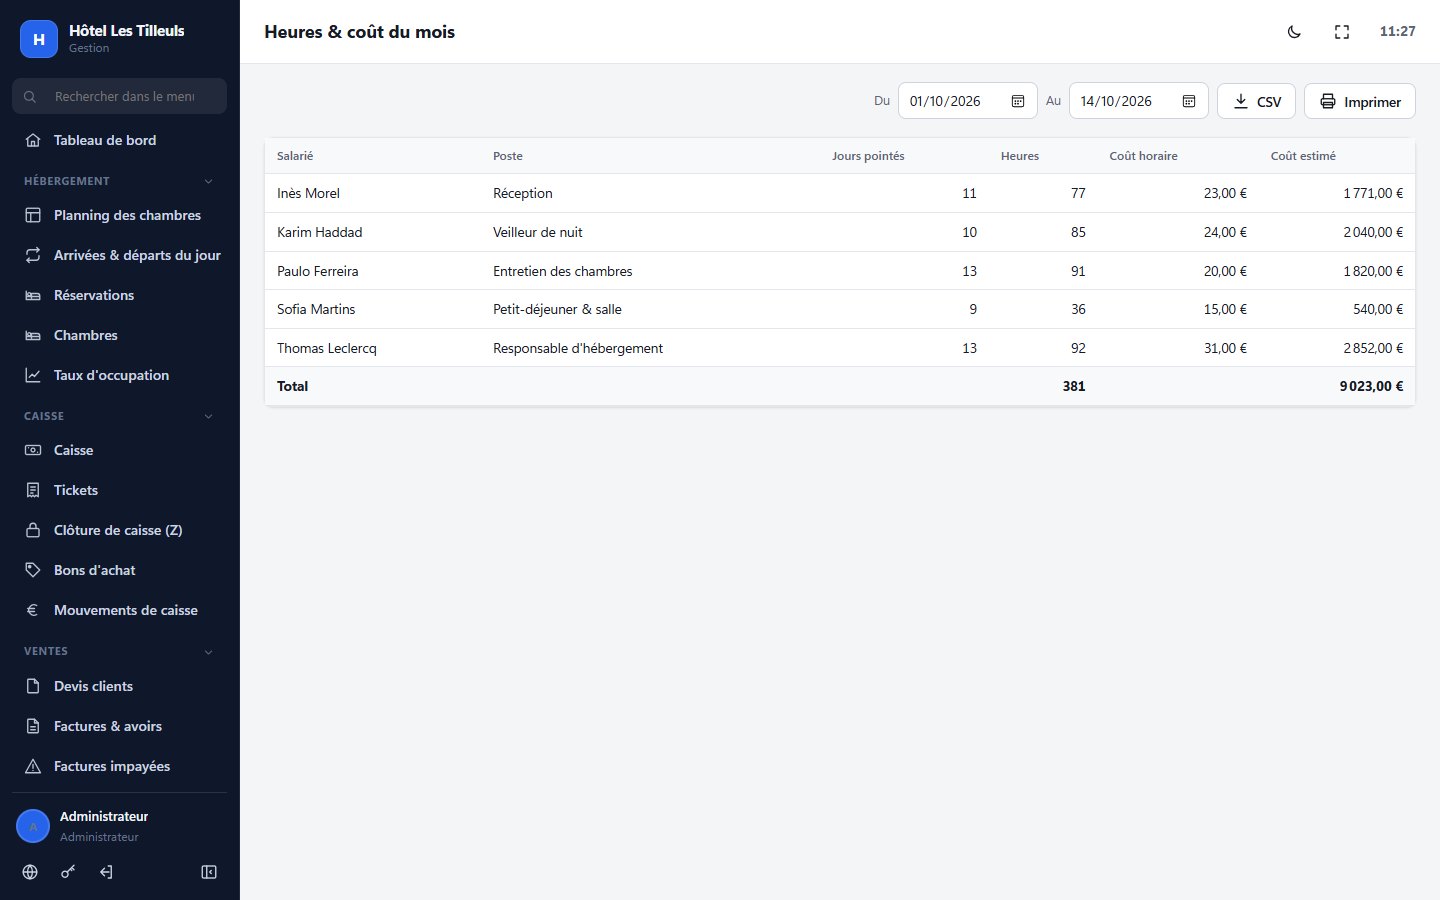The width and height of the screenshot is (1440, 900).
Task: Toggle dark mode with the moon icon
Action: pyautogui.click(x=1294, y=32)
